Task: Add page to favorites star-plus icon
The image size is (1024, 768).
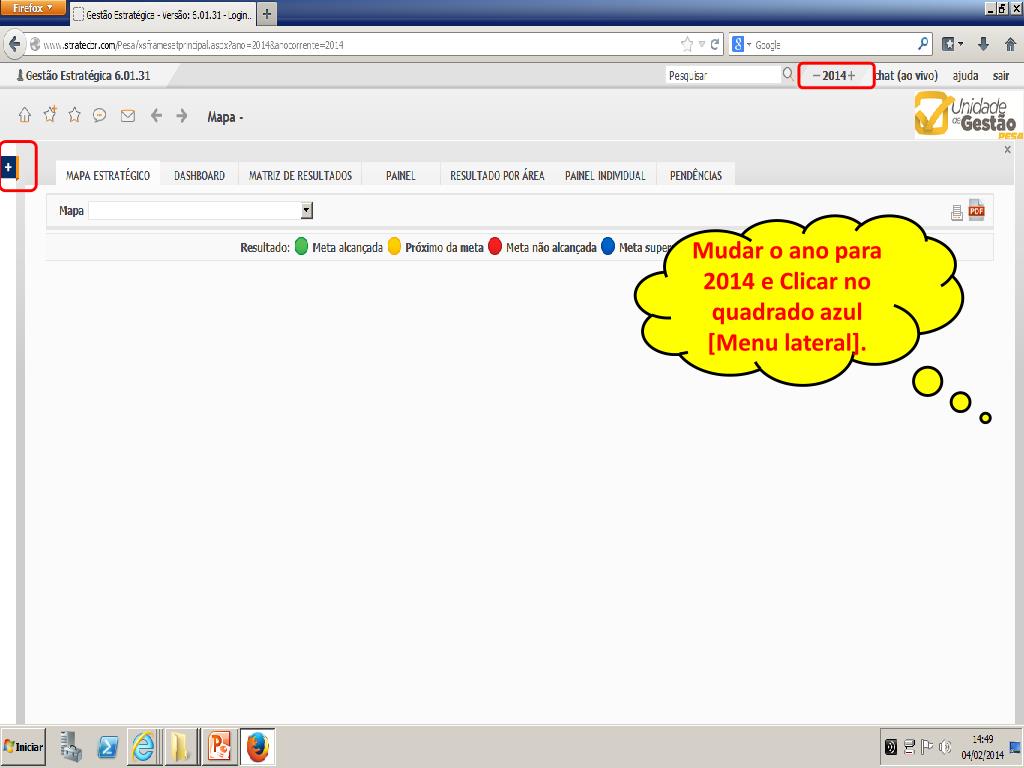Action: [50, 114]
